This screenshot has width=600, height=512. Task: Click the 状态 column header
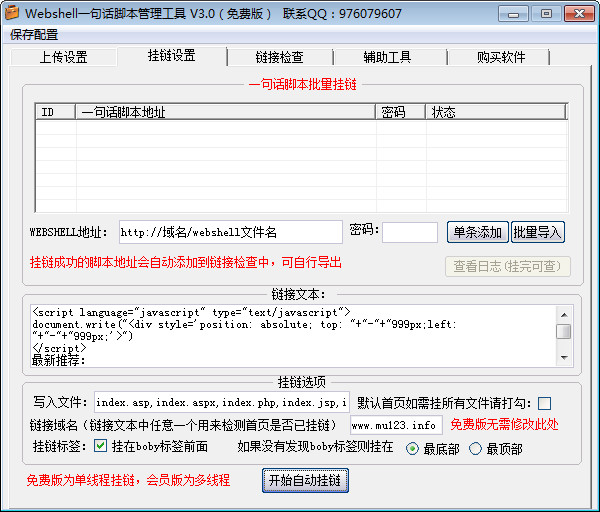pyautogui.click(x=496, y=112)
